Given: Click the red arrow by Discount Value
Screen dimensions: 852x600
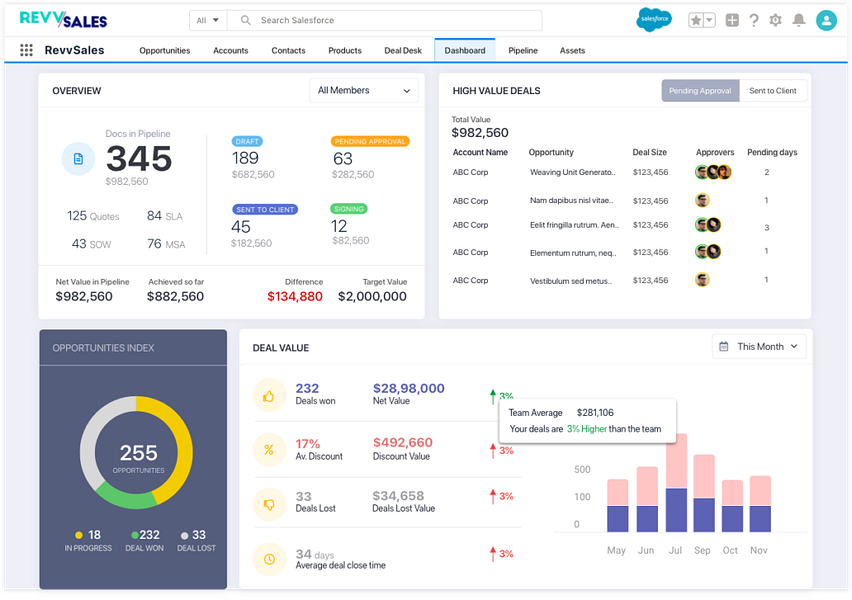Looking at the screenshot, I should [493, 451].
